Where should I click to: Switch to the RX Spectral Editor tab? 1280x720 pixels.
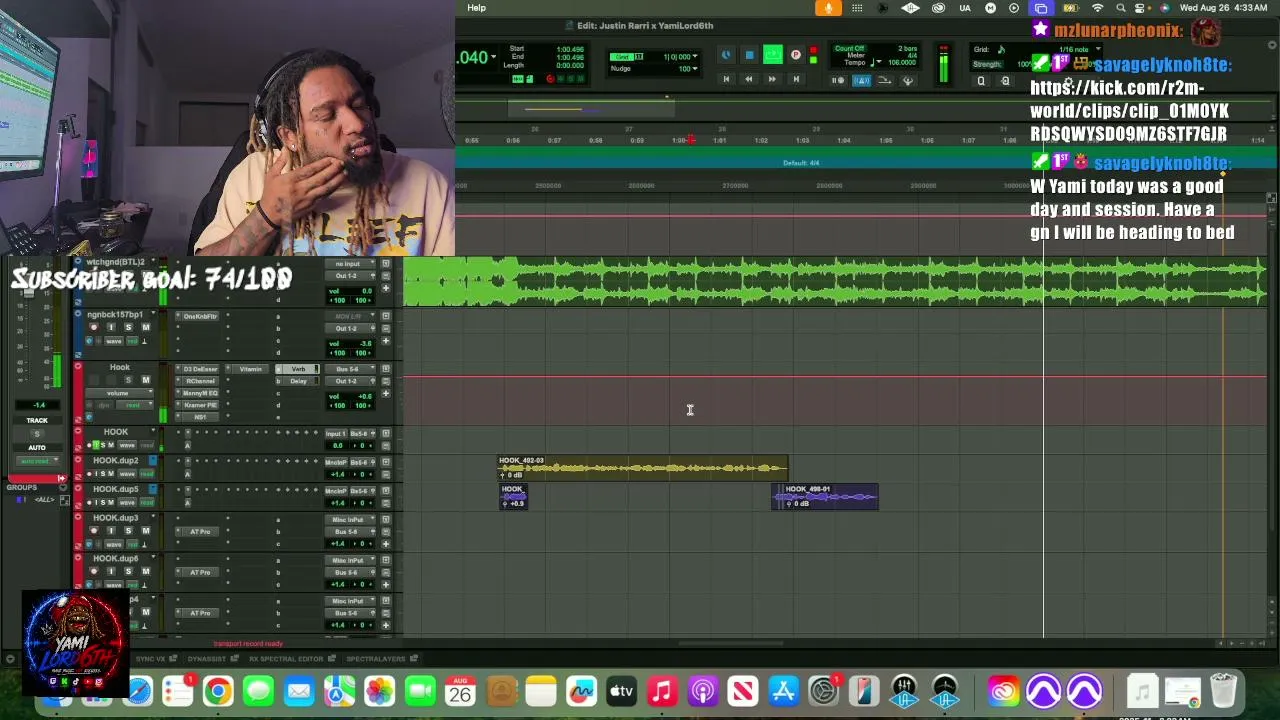pyautogui.click(x=286, y=659)
